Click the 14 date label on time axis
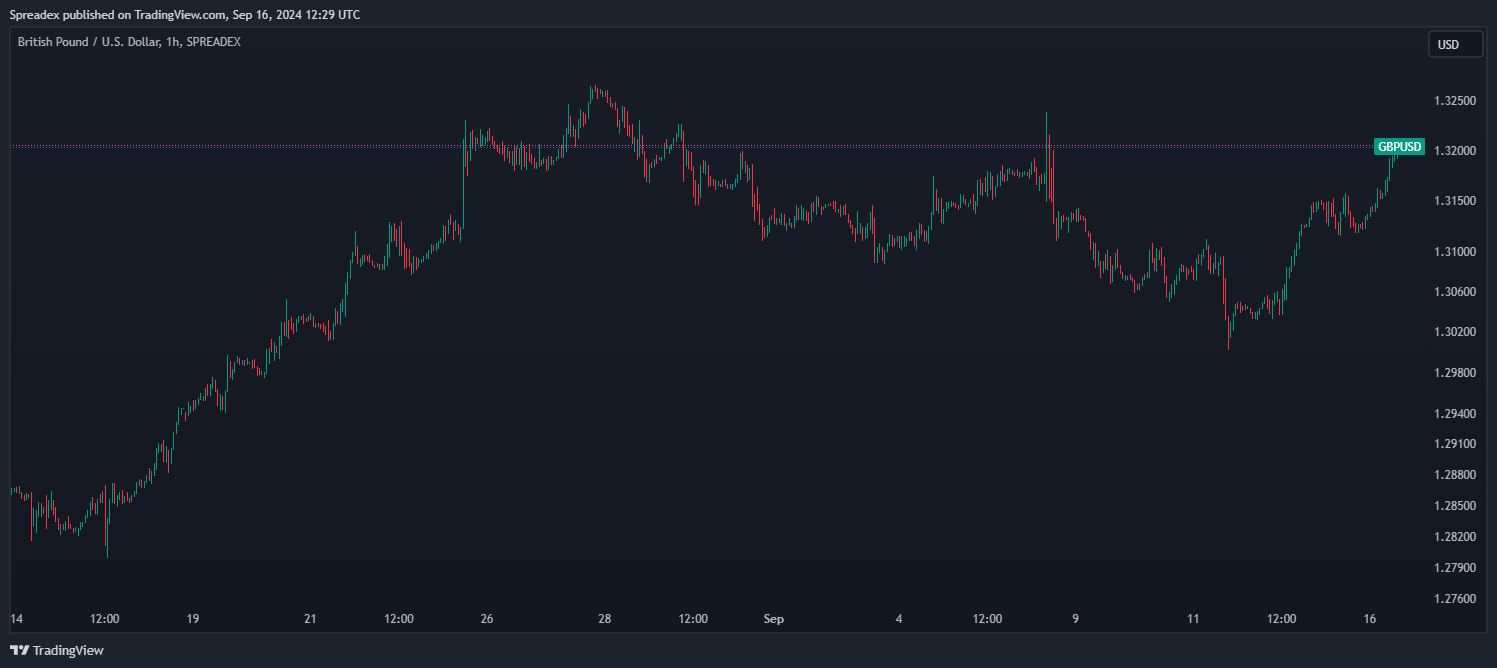Viewport: 1497px width, 668px height. pyautogui.click(x=16, y=620)
